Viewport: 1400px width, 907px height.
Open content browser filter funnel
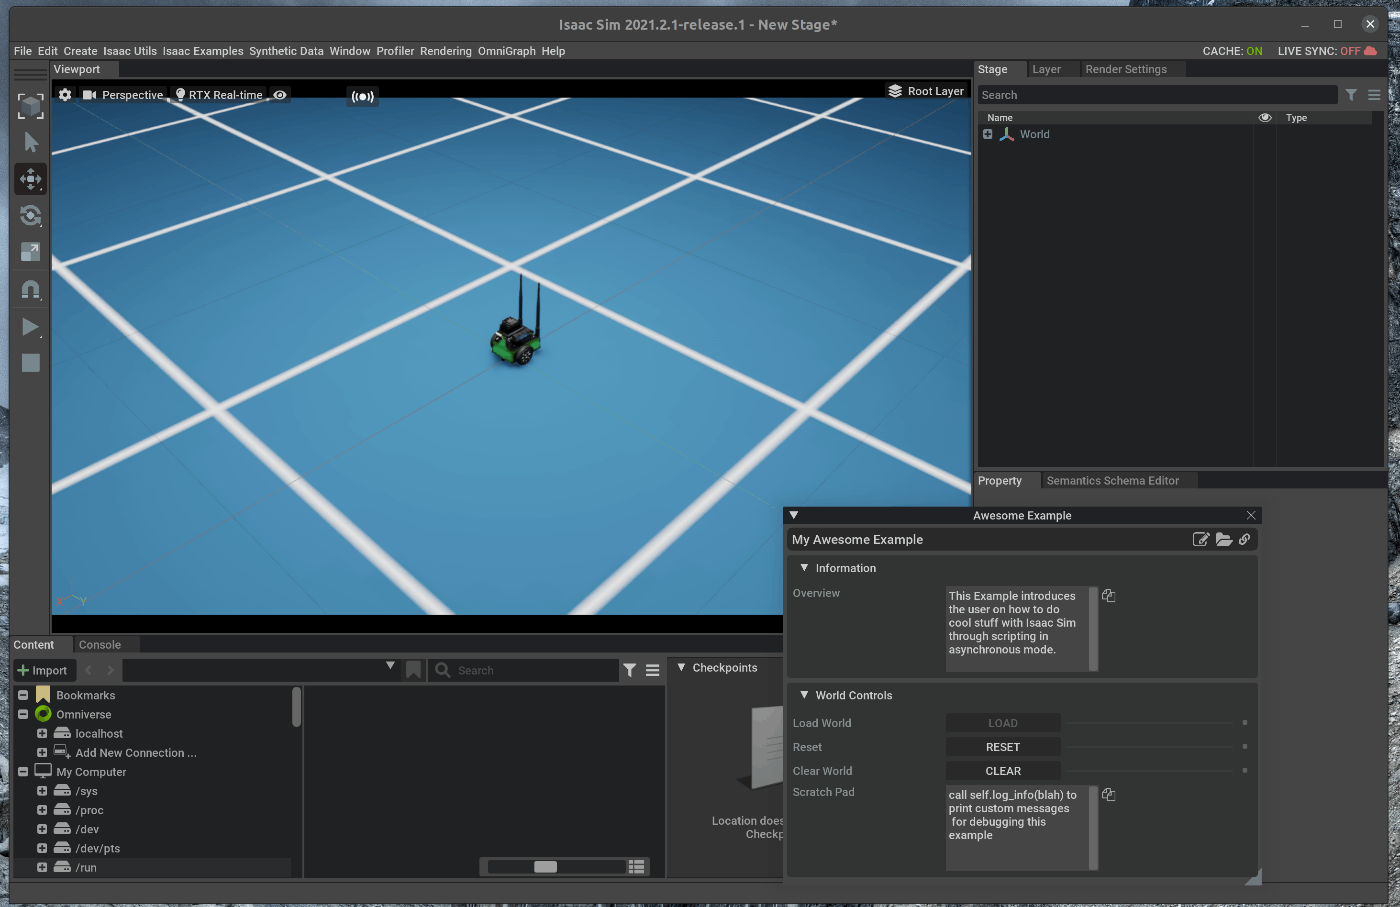[x=630, y=671]
